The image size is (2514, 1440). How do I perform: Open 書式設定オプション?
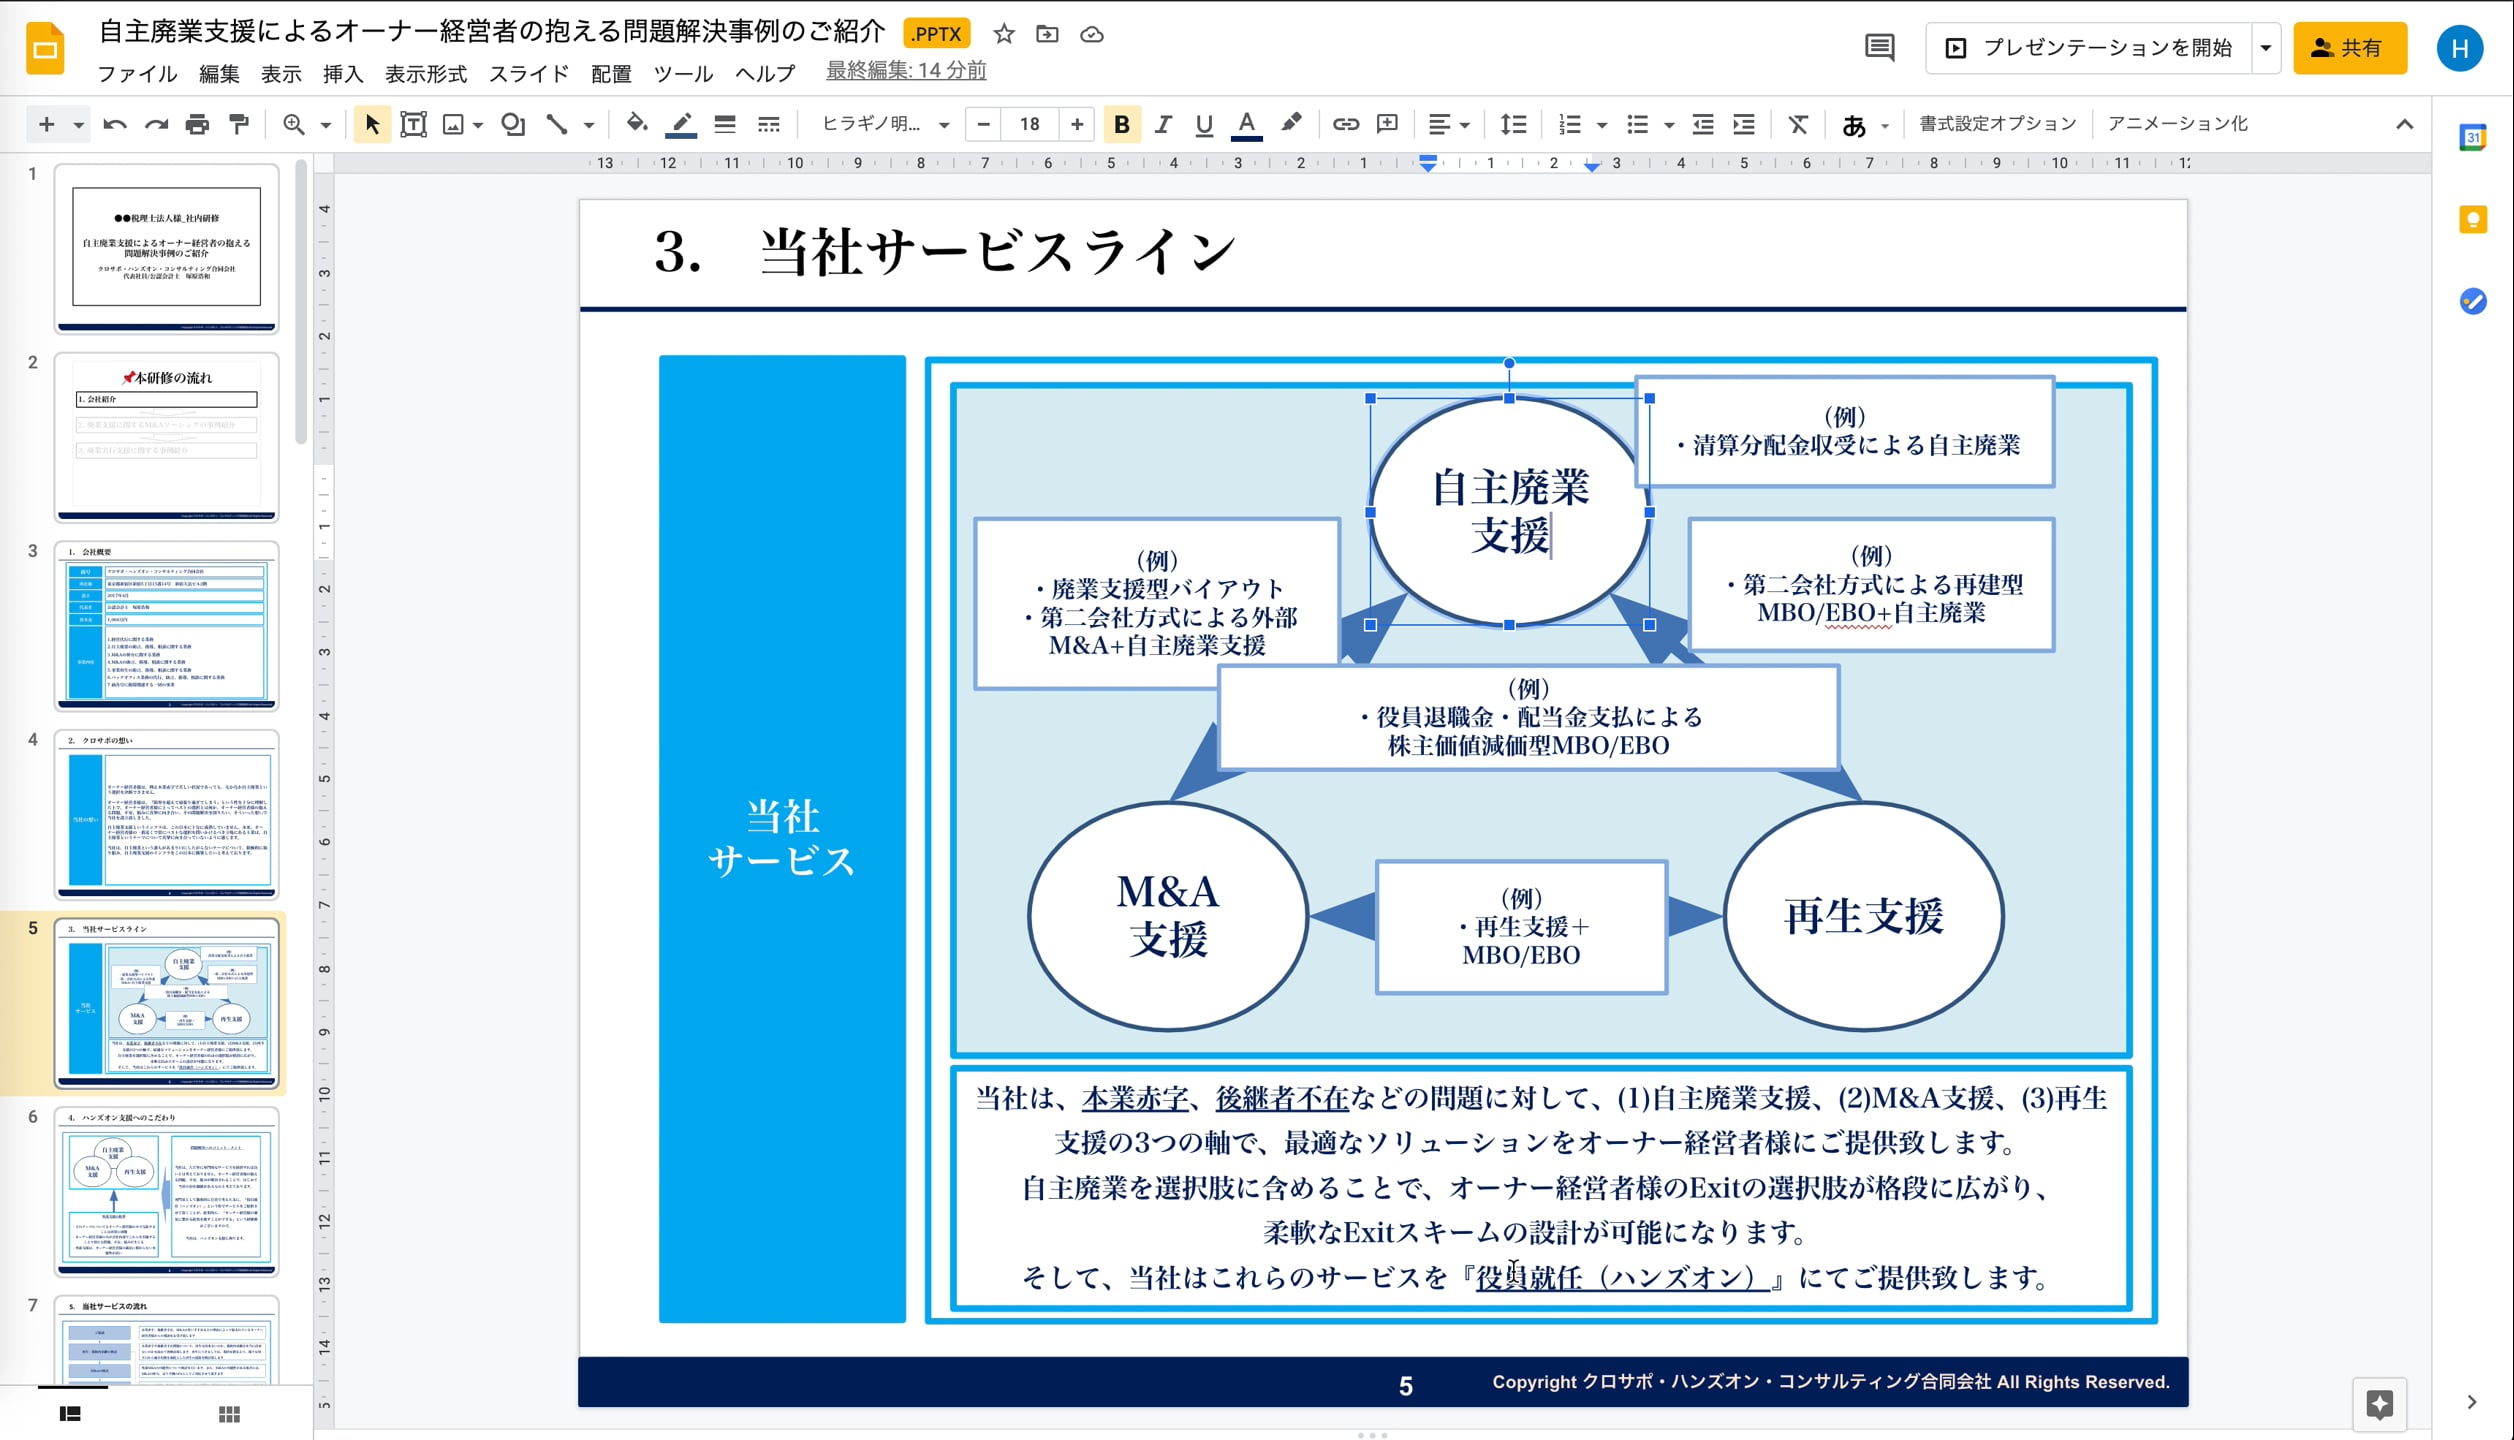(1994, 123)
